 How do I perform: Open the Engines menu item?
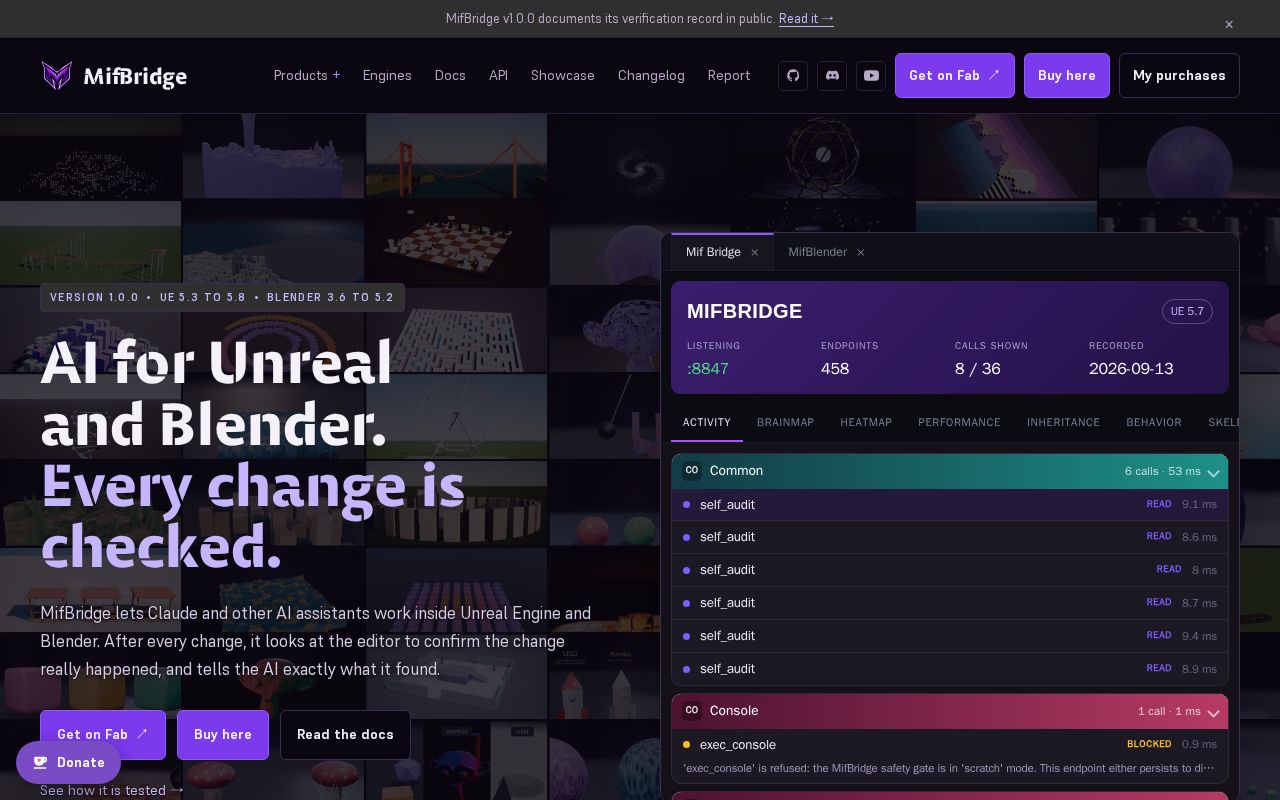pos(387,76)
